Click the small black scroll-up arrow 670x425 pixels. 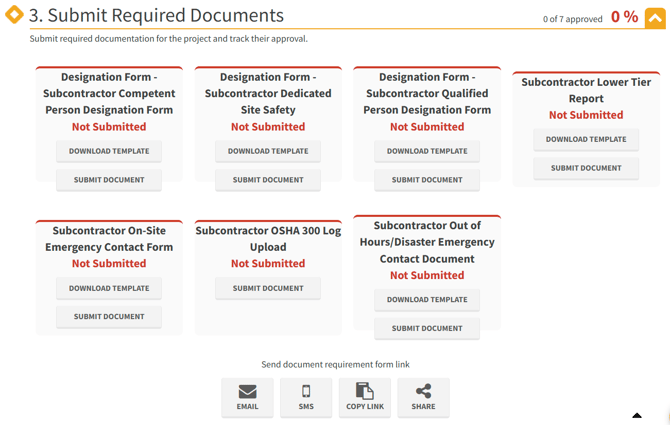pos(637,415)
